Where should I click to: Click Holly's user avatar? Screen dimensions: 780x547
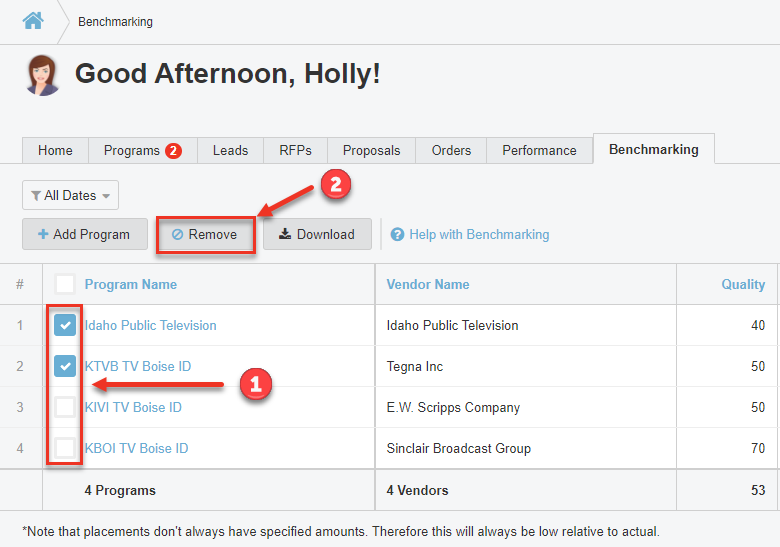(43, 75)
